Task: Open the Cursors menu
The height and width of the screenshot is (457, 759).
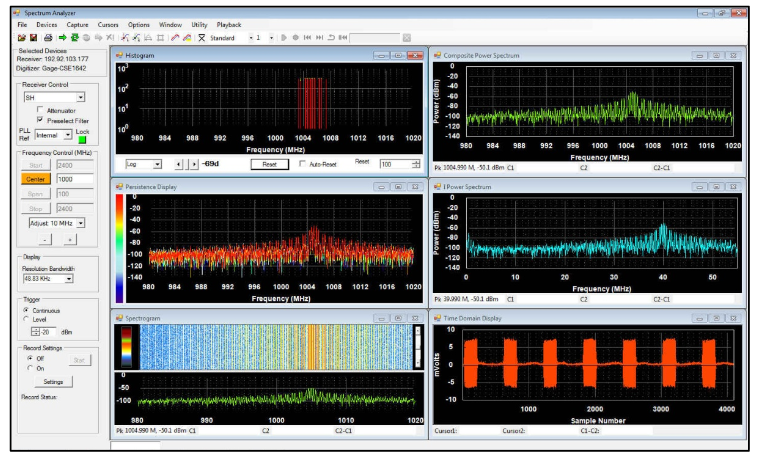Action: click(107, 24)
